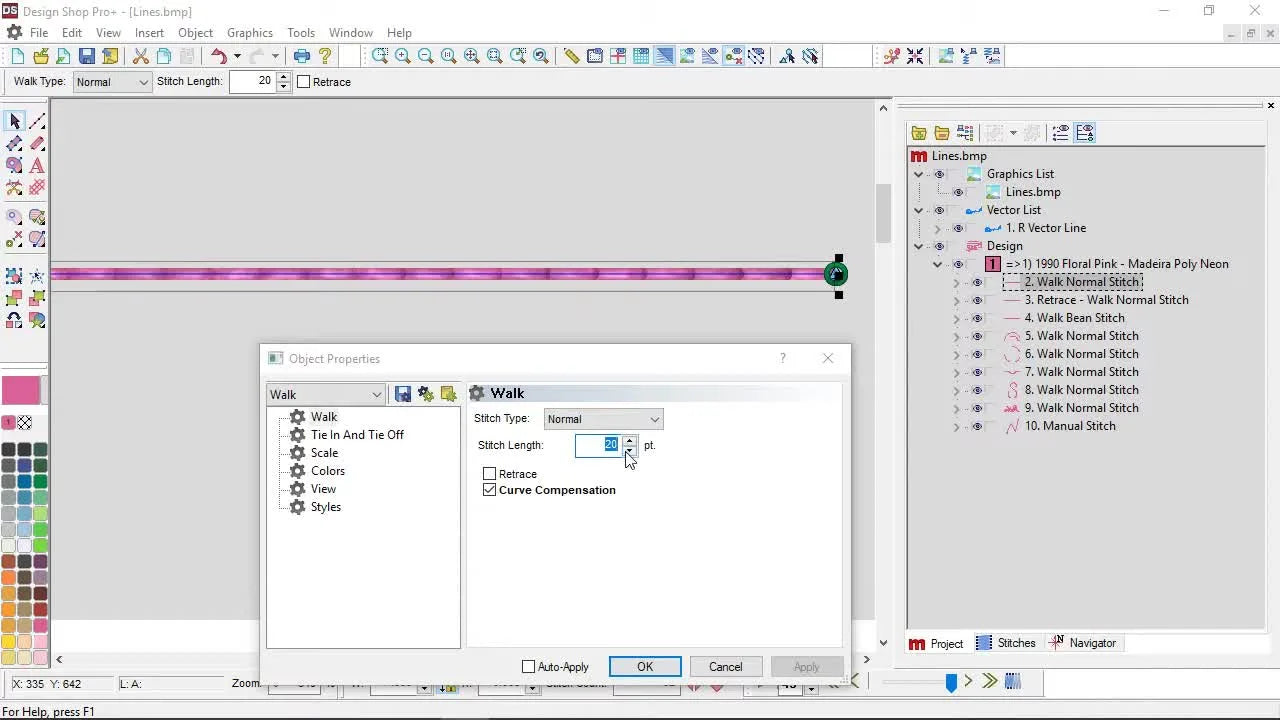Click the ruler Measure tool icon
1280x720 pixels.
[571, 56]
